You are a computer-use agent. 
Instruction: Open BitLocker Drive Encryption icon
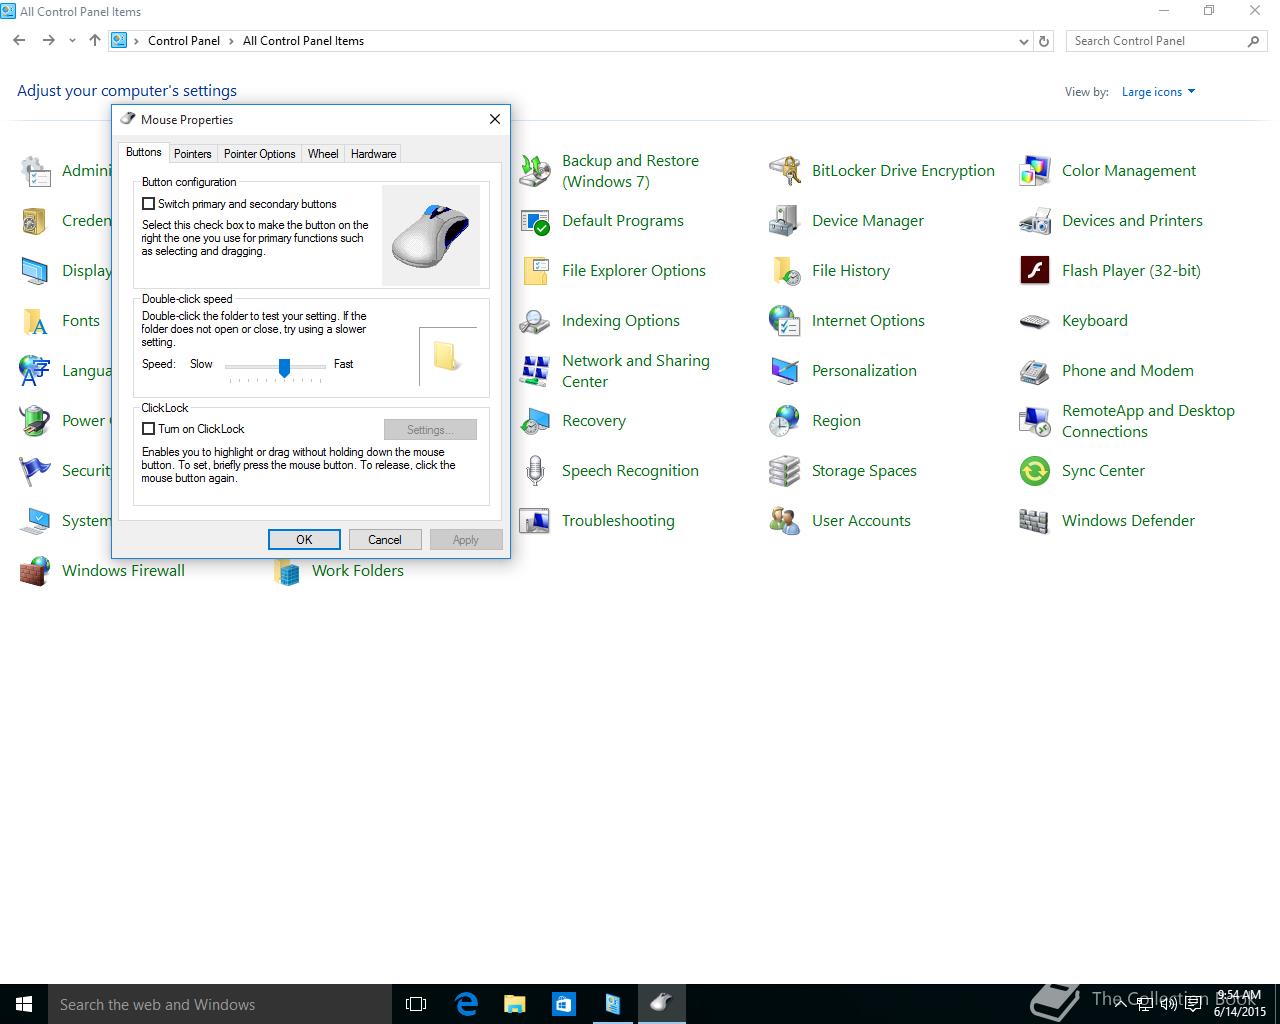(x=784, y=171)
